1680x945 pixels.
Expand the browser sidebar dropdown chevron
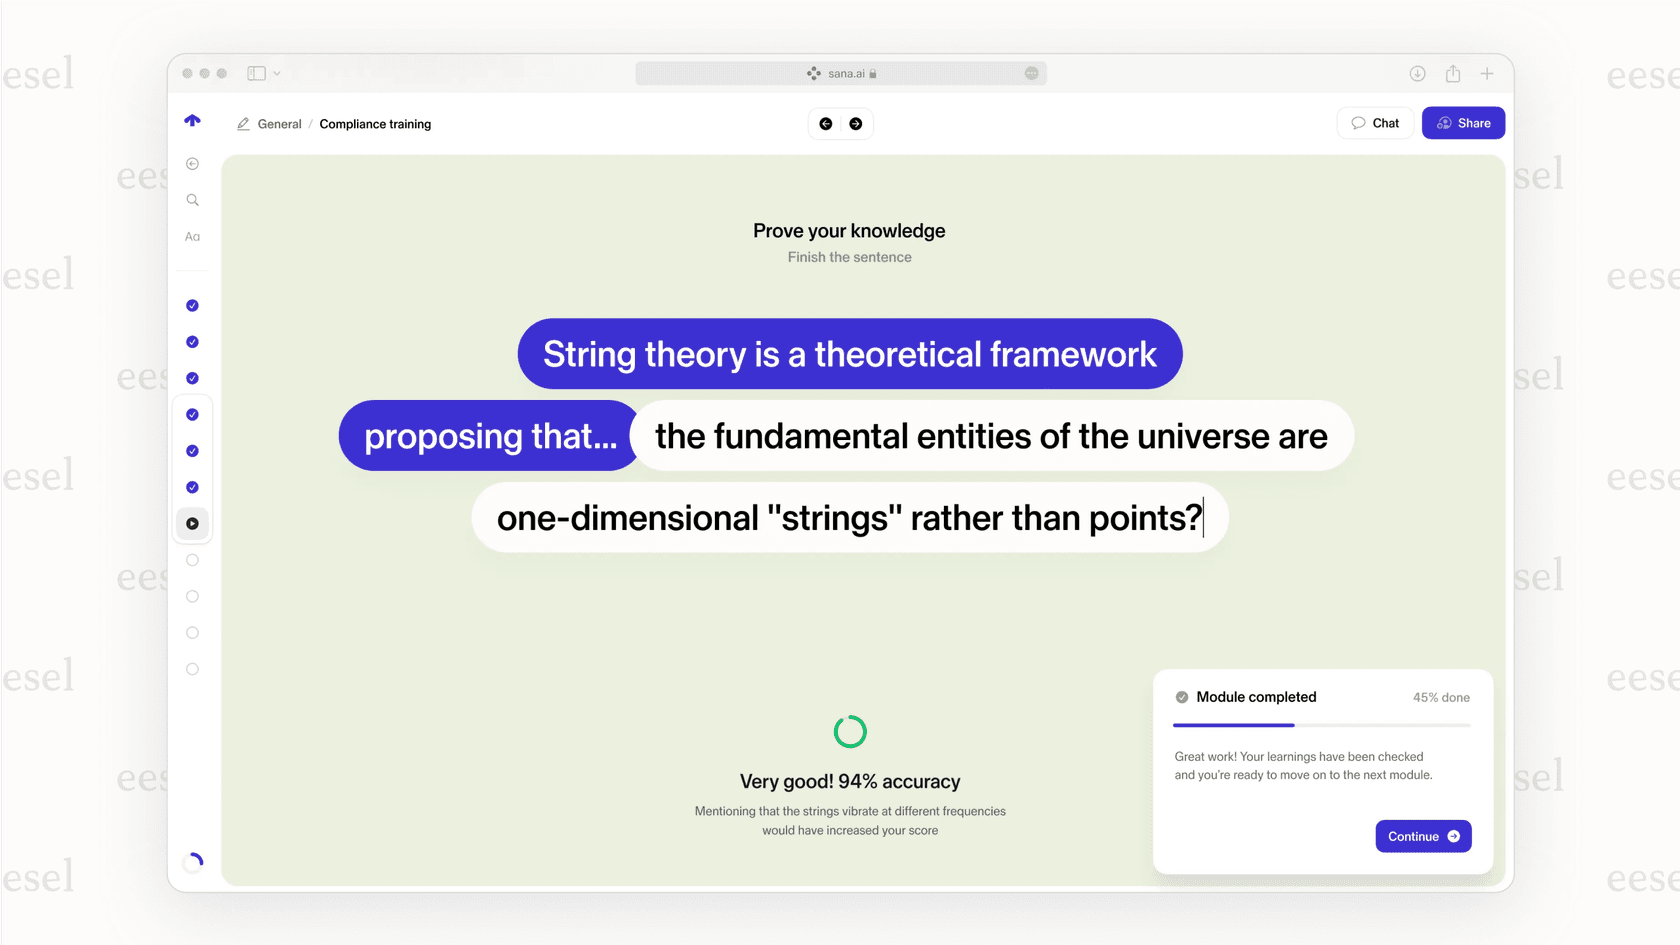point(277,74)
